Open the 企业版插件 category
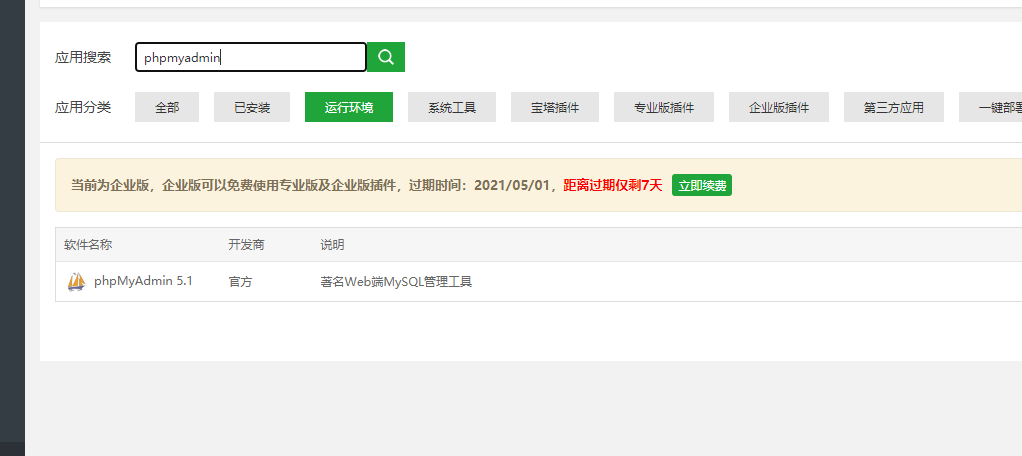The height and width of the screenshot is (456, 1022). point(779,107)
